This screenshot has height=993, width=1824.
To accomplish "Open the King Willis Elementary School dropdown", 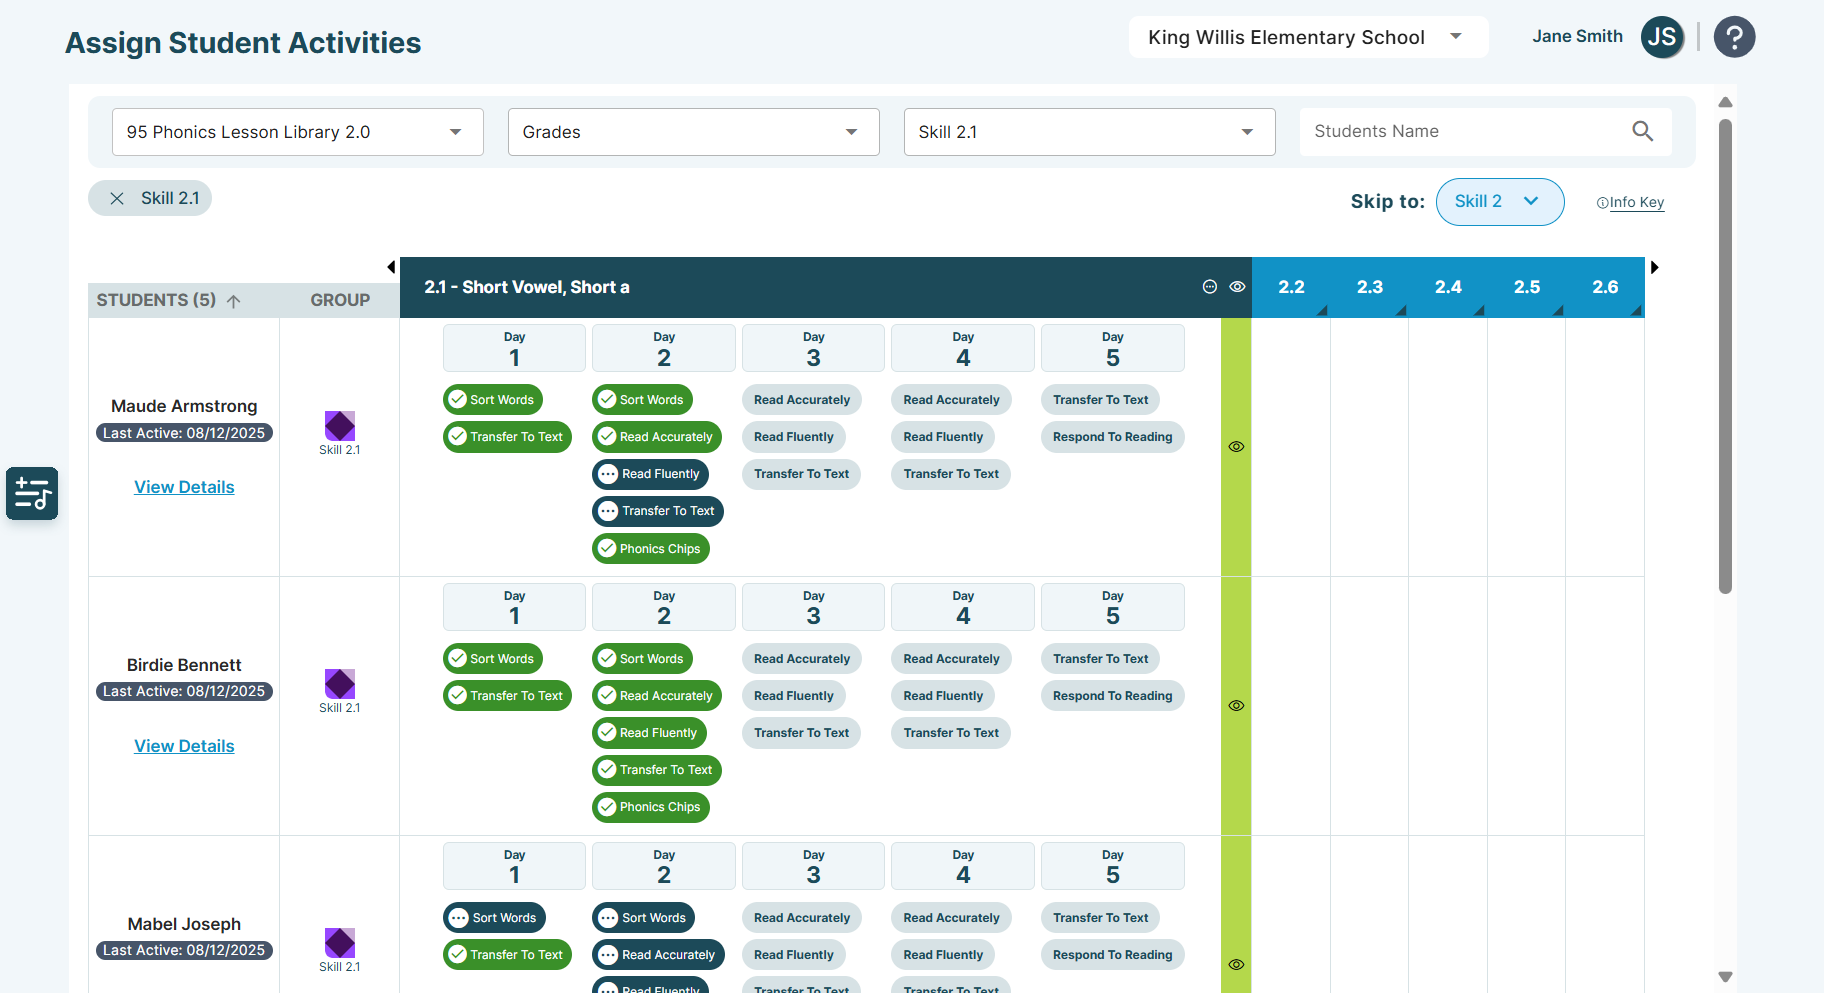I will click(1308, 37).
